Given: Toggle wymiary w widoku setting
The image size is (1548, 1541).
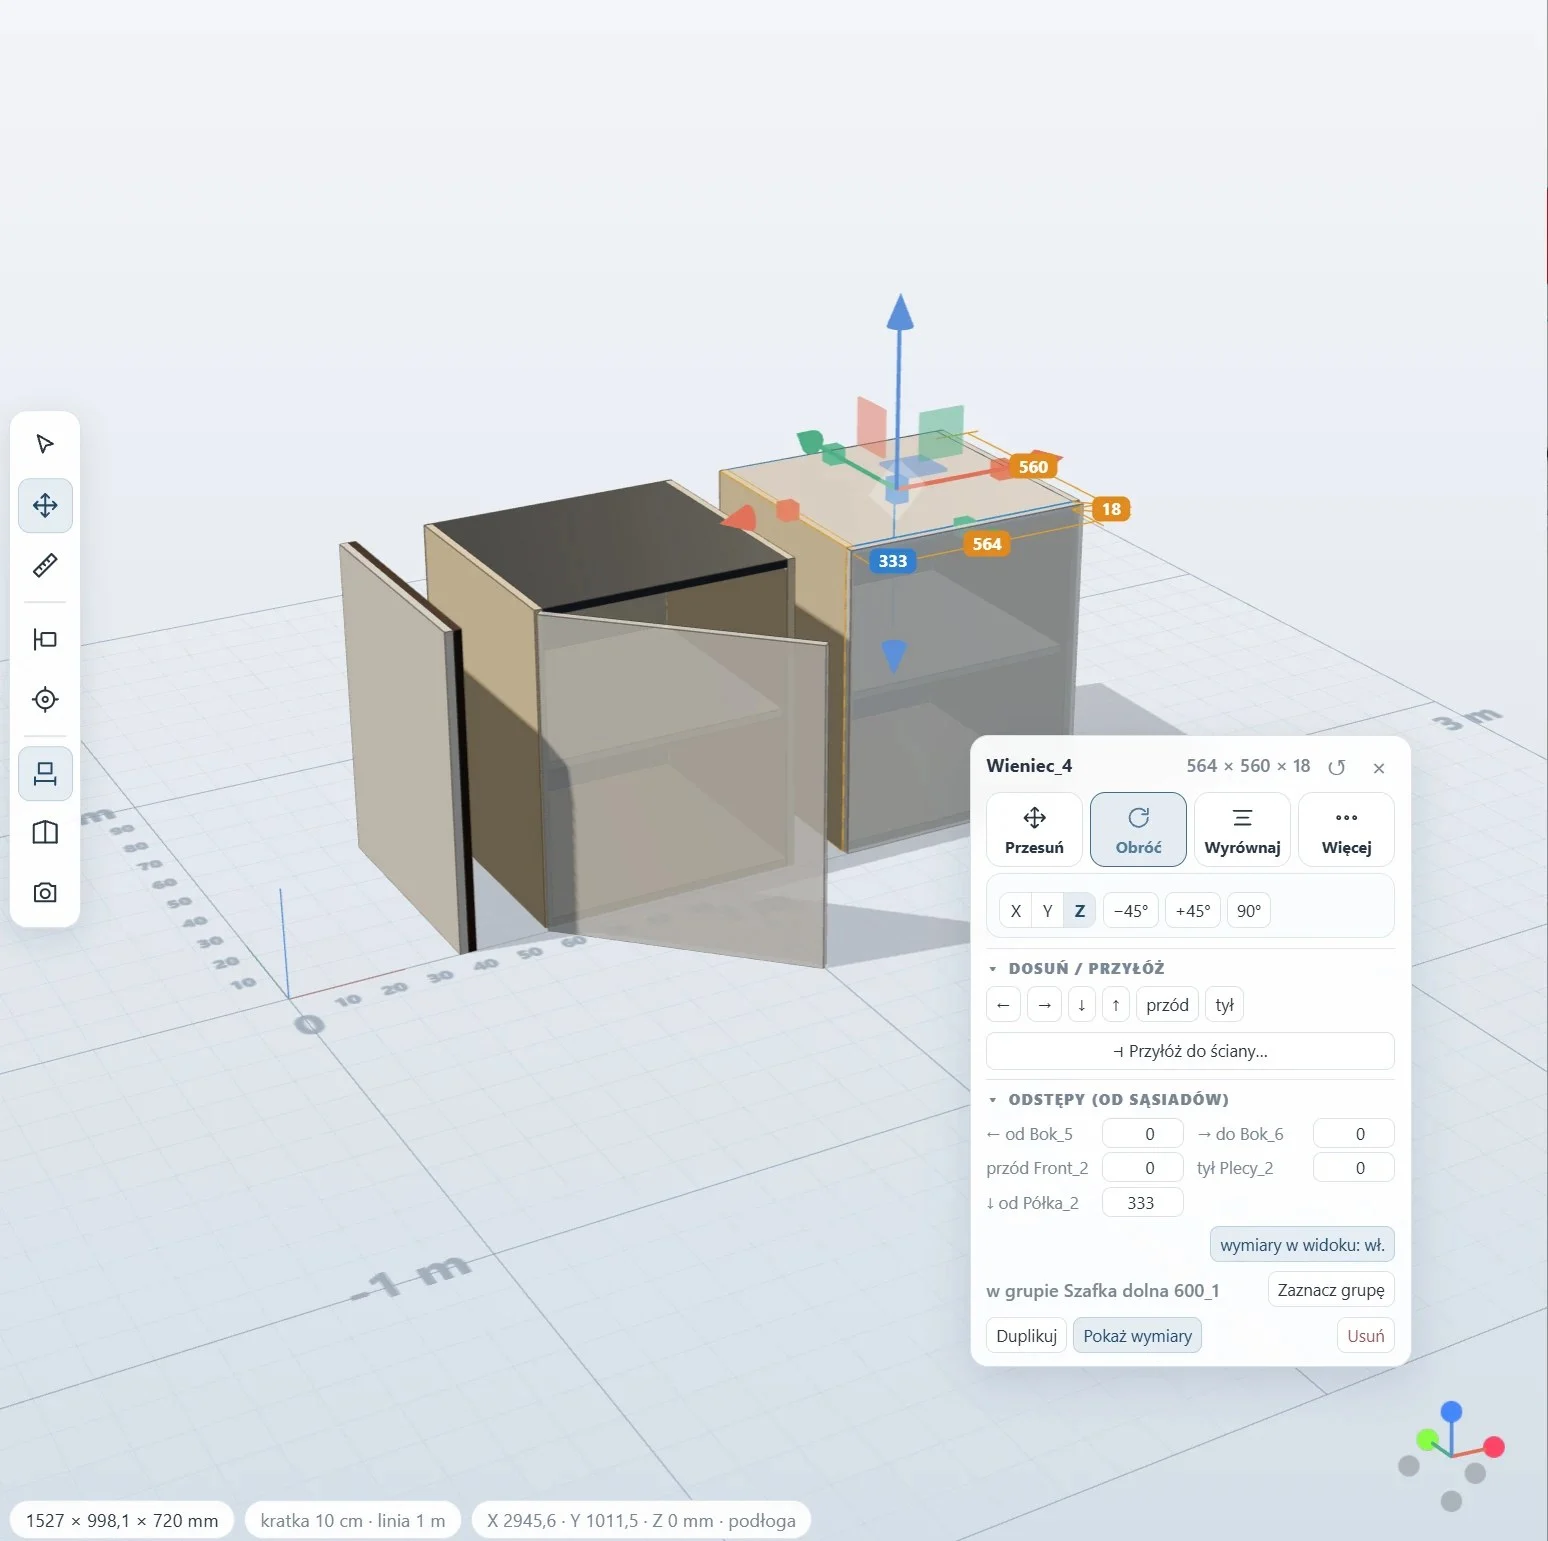Looking at the screenshot, I should (1302, 1245).
